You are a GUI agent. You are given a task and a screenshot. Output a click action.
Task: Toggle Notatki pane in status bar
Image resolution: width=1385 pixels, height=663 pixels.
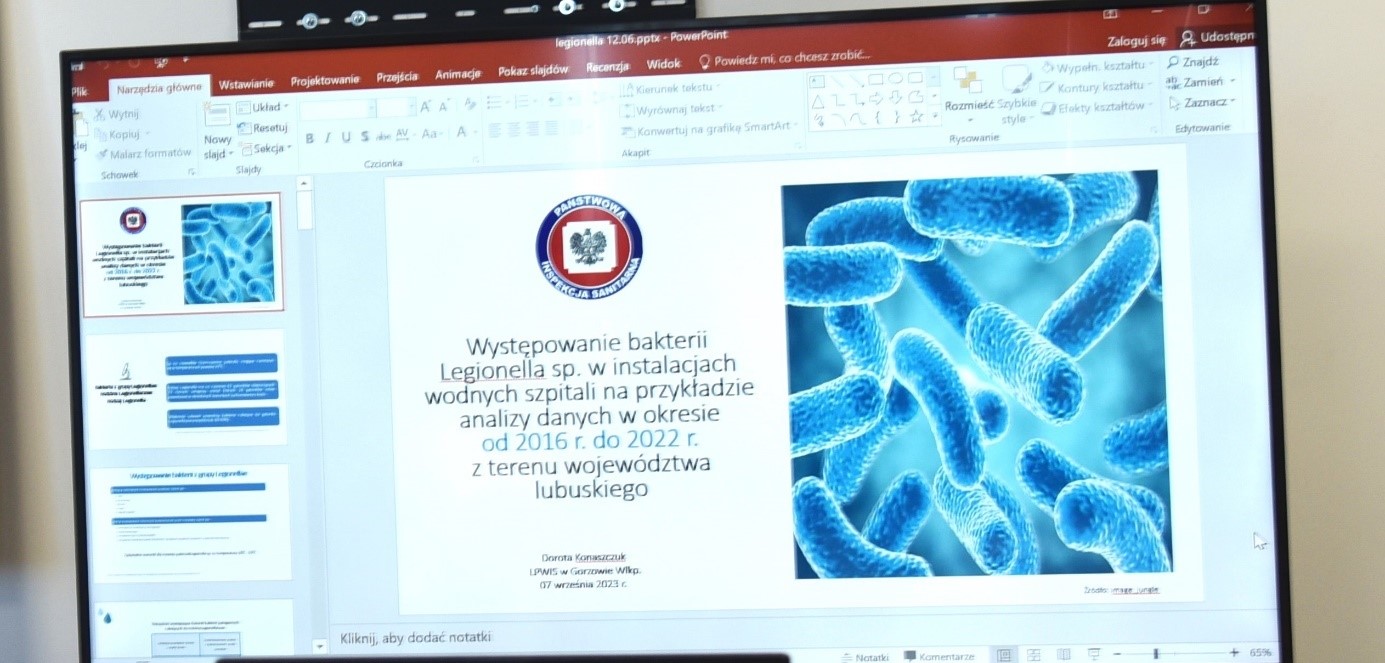(865, 657)
